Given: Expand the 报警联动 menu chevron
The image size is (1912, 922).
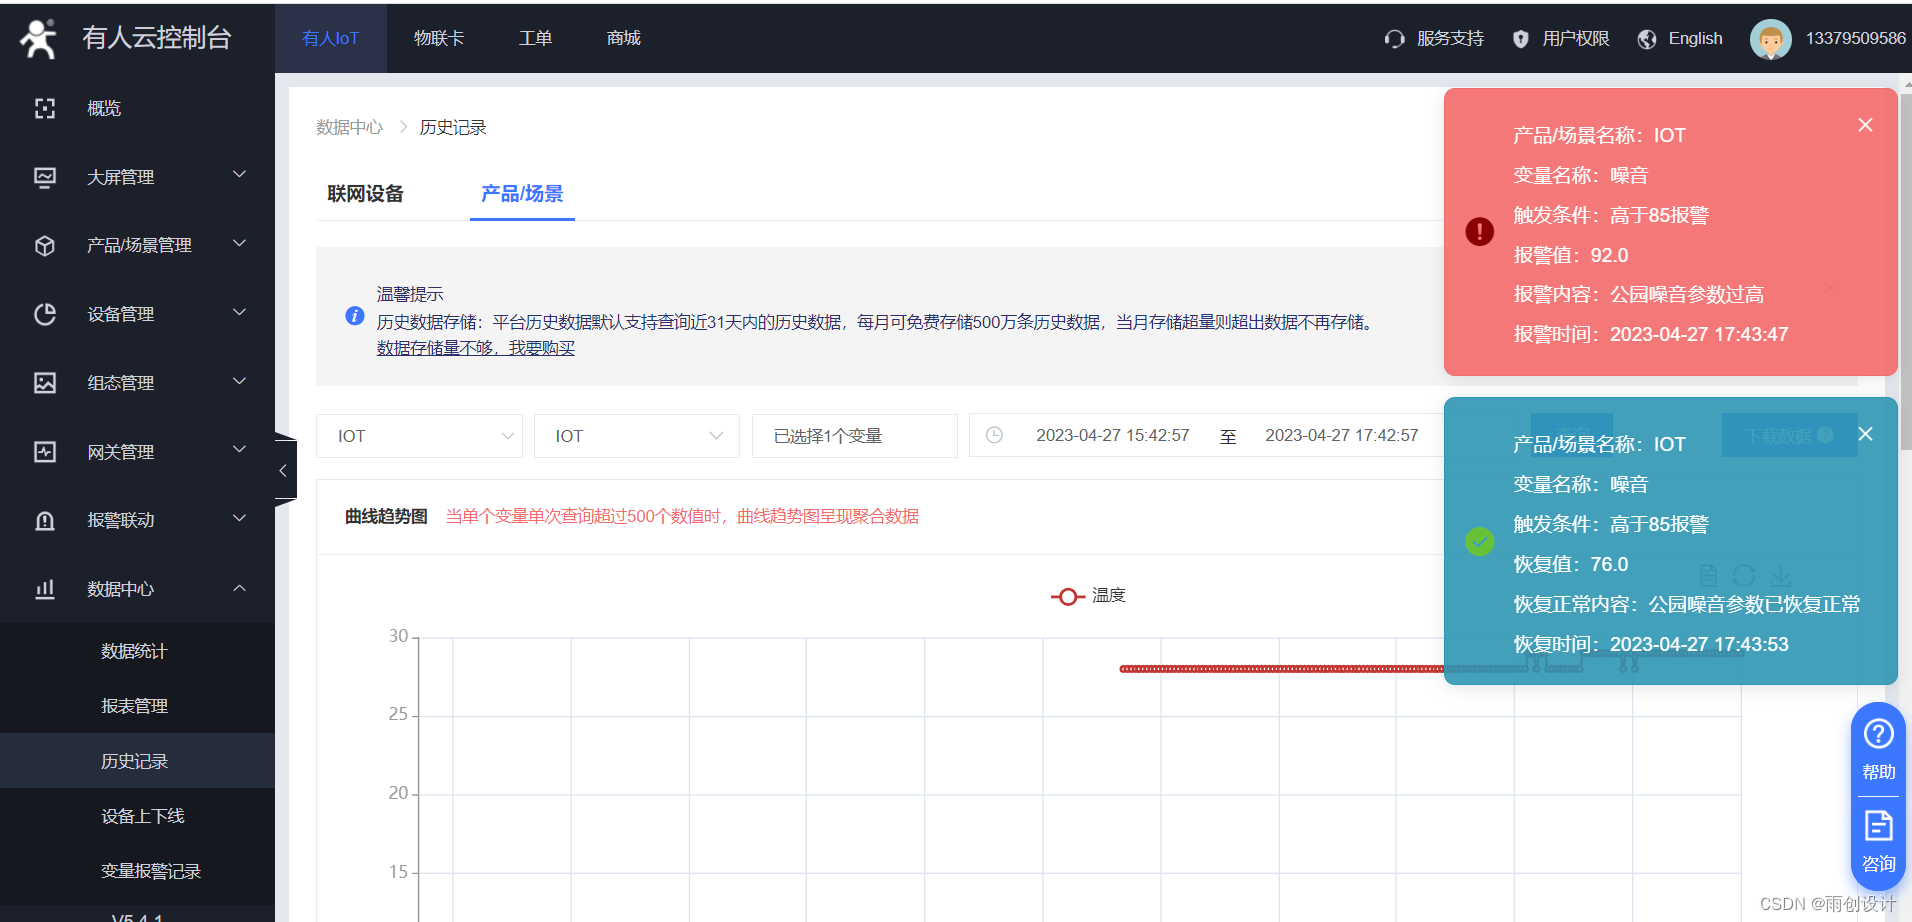Looking at the screenshot, I should pyautogui.click(x=239, y=518).
